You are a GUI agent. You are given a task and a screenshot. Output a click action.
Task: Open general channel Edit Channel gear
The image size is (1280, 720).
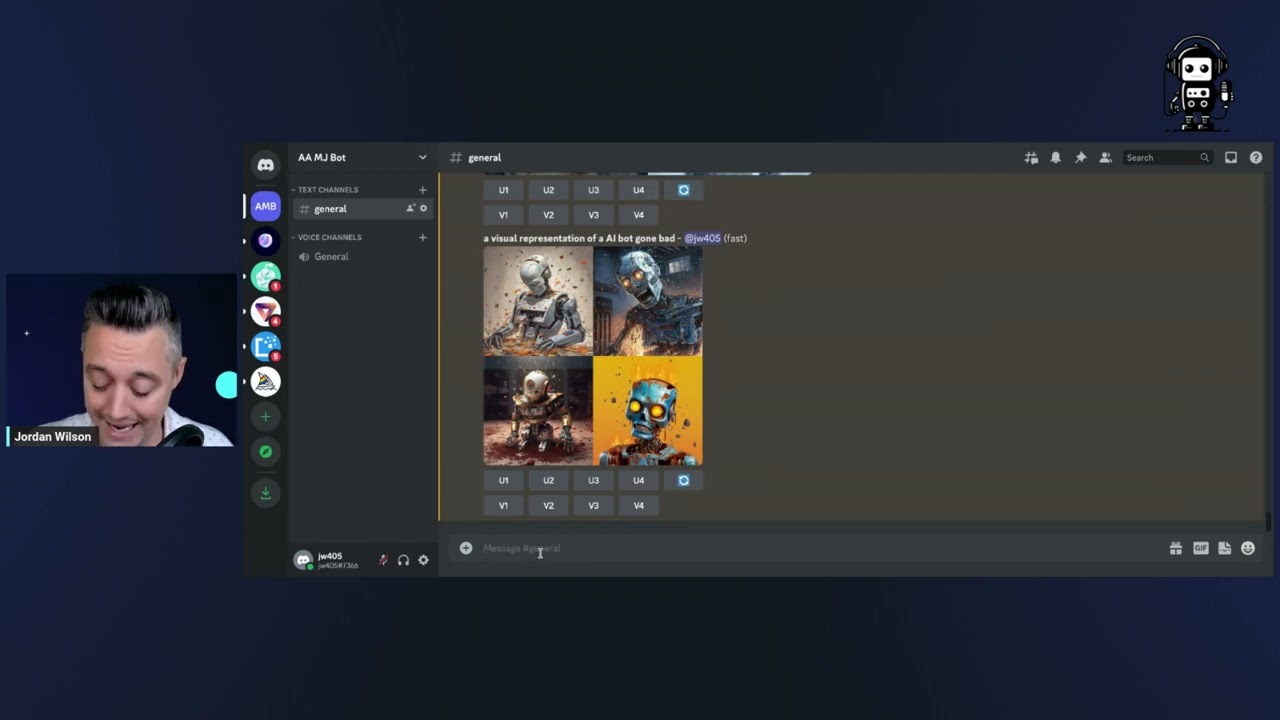click(423, 208)
